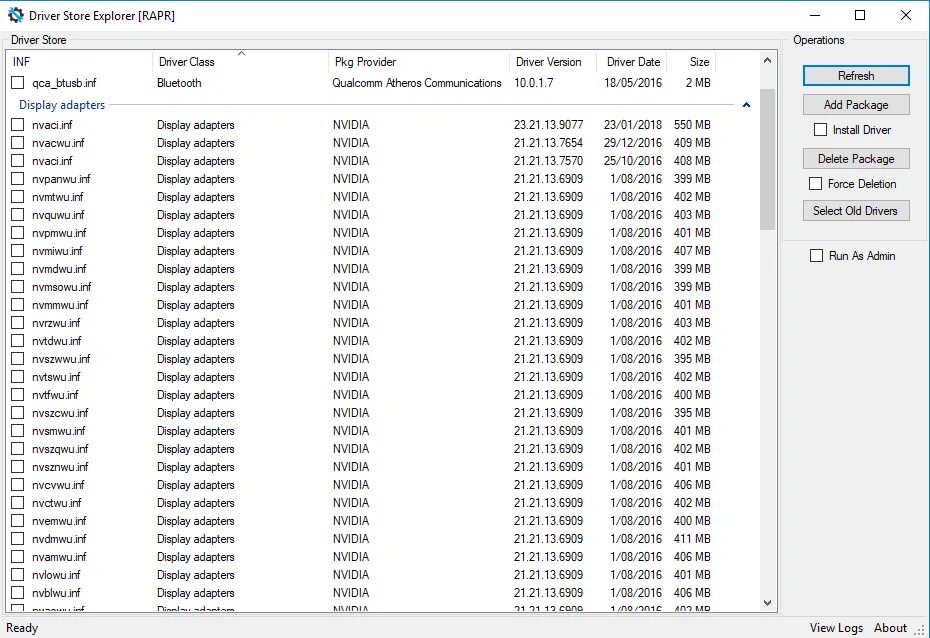Select the nvszqwu.inf file name
The height and width of the screenshot is (638, 930).
tap(60, 449)
